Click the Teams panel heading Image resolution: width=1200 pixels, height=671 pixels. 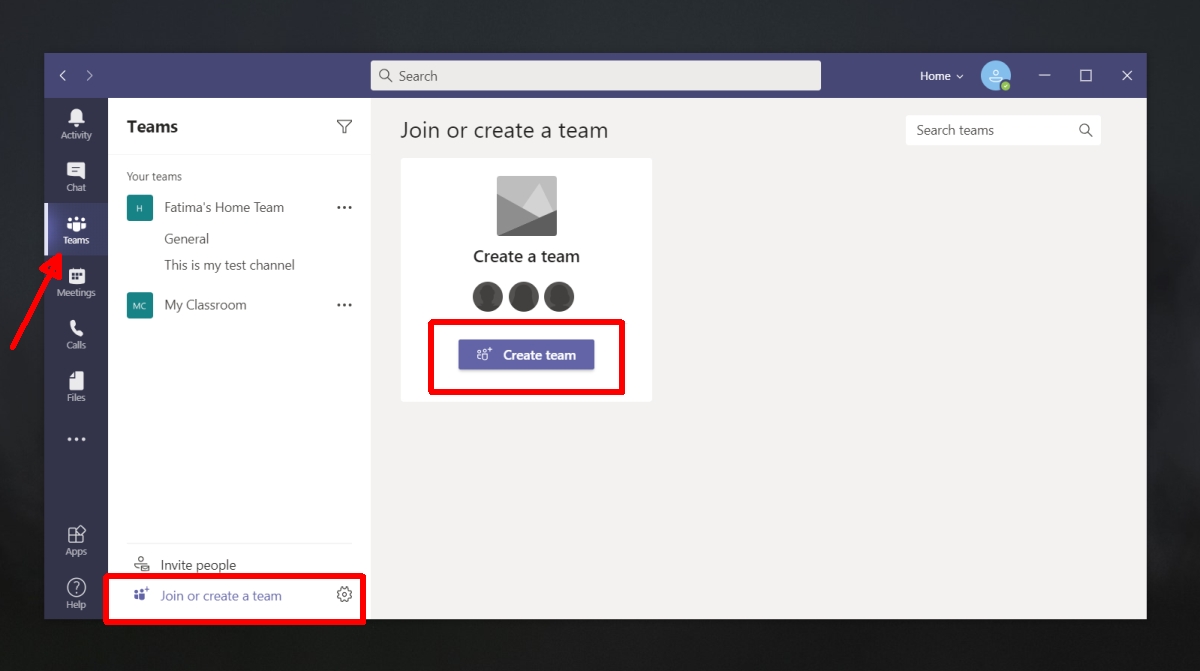click(152, 127)
